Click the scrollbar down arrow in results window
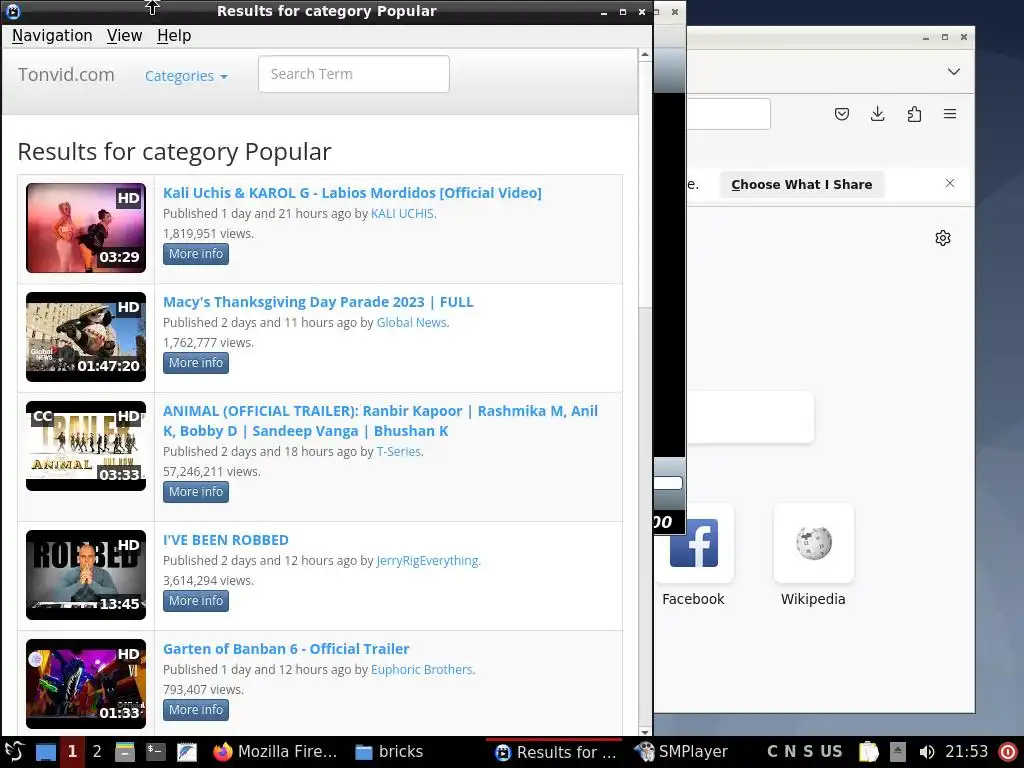 point(645,732)
